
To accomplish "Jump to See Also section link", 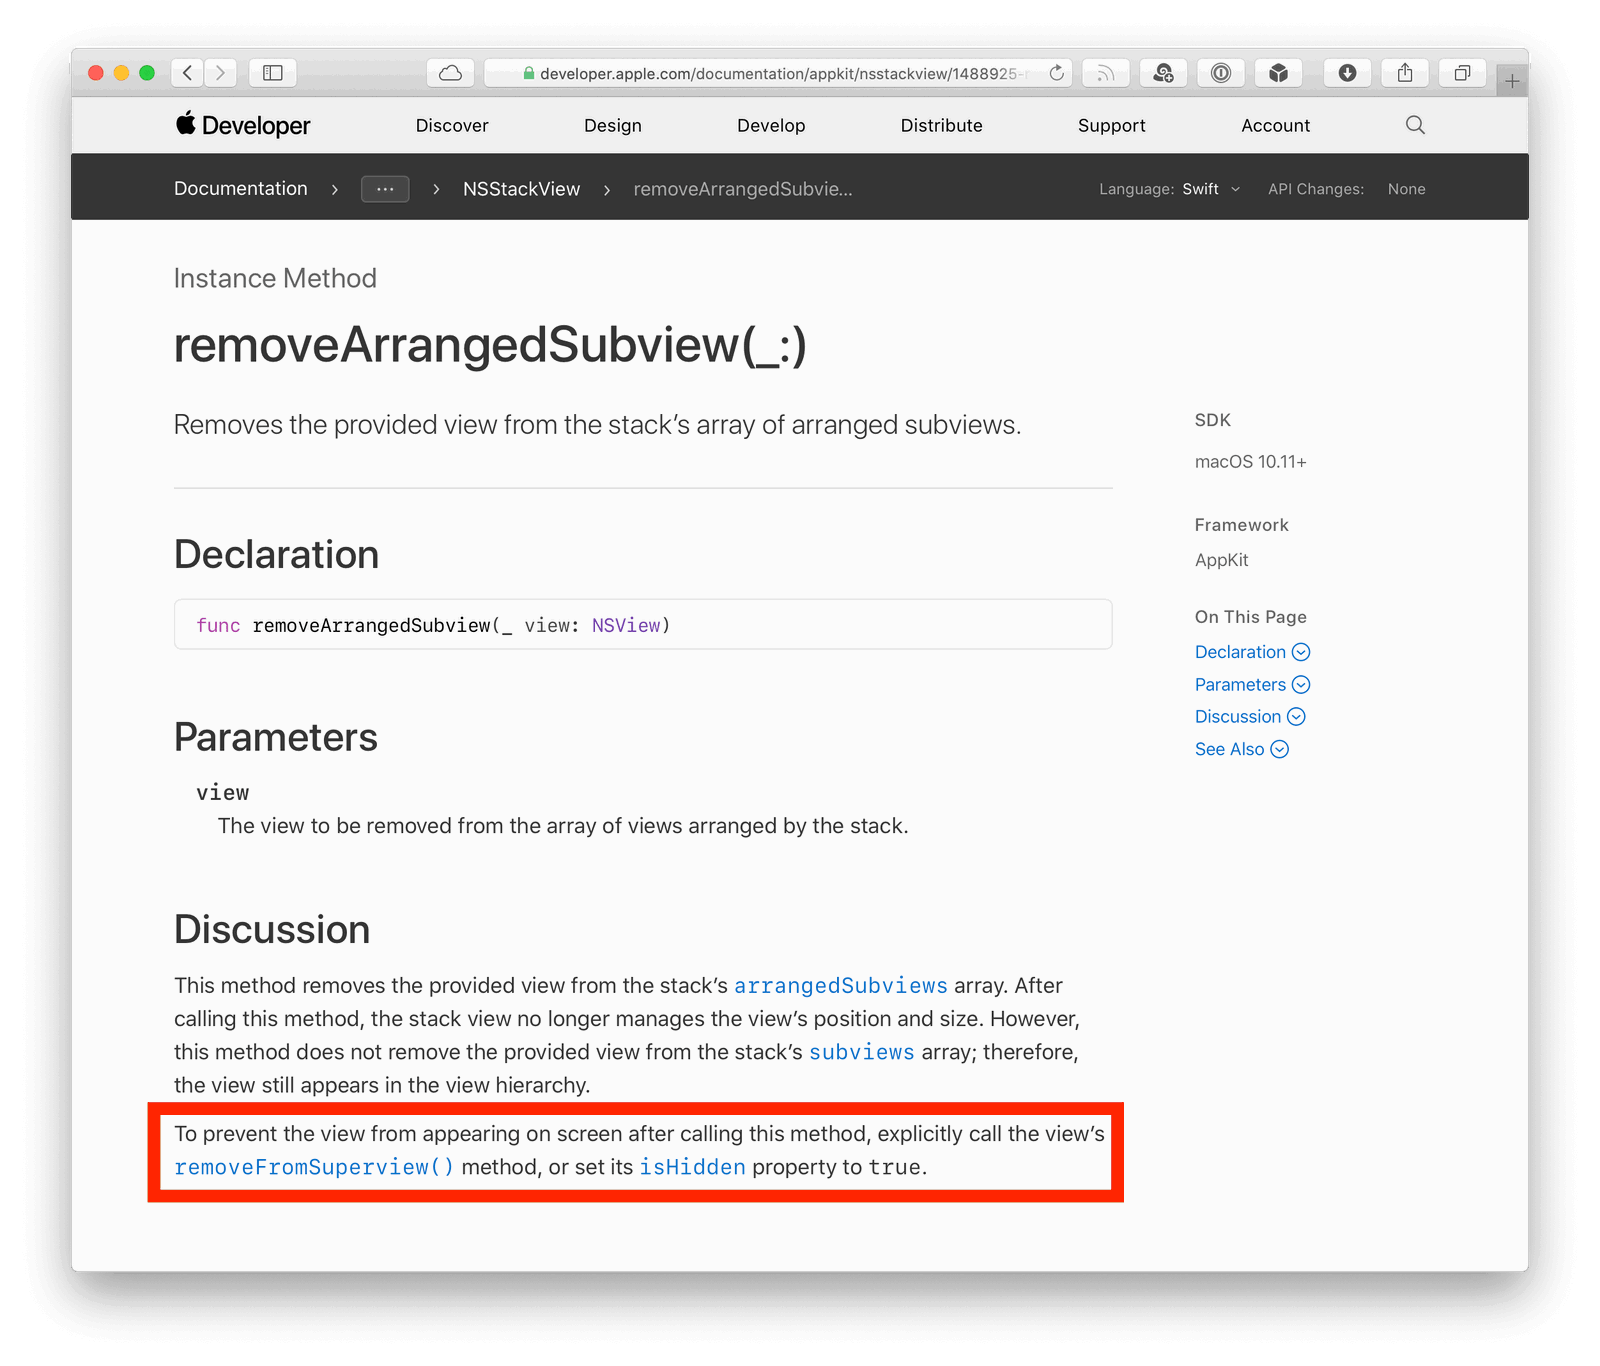I will click(x=1230, y=749).
